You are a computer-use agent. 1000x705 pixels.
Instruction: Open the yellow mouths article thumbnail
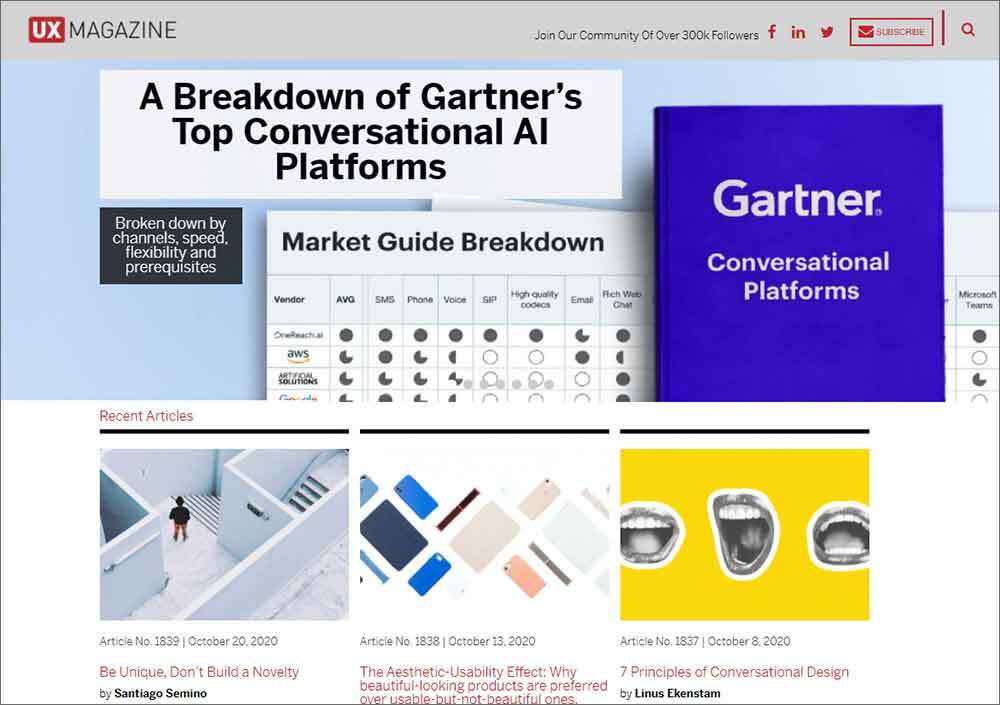[744, 534]
